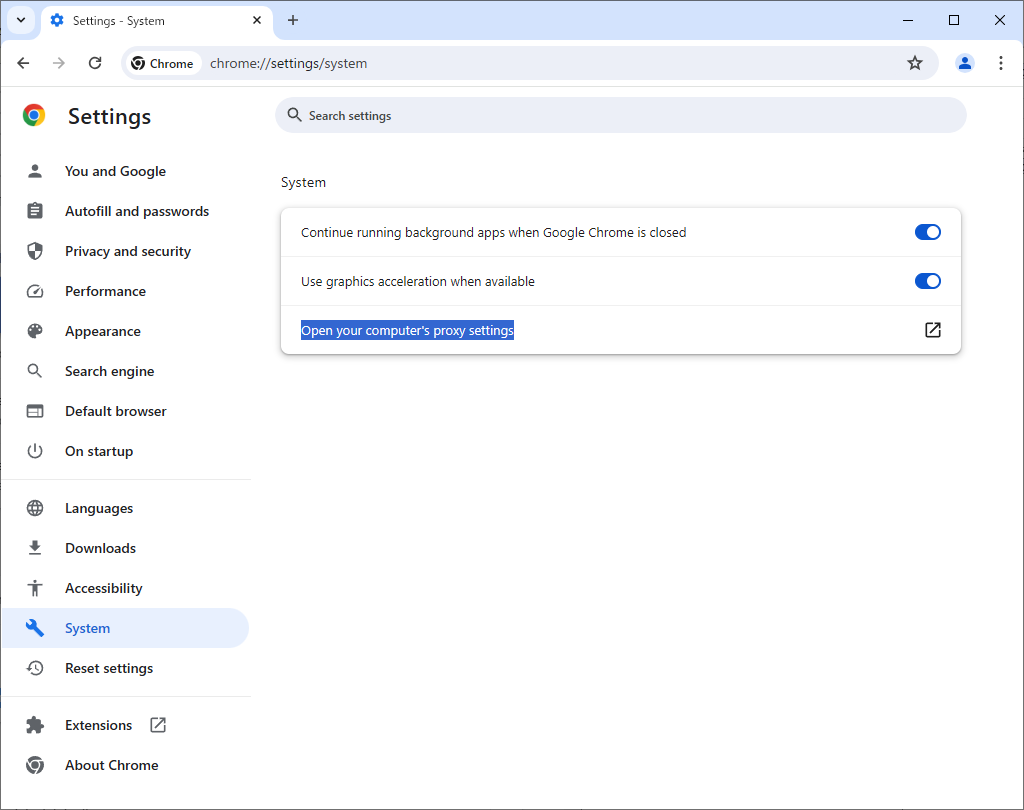Open the tab search chevron dropdown
Screen dimensions: 1024x810
click(20, 20)
